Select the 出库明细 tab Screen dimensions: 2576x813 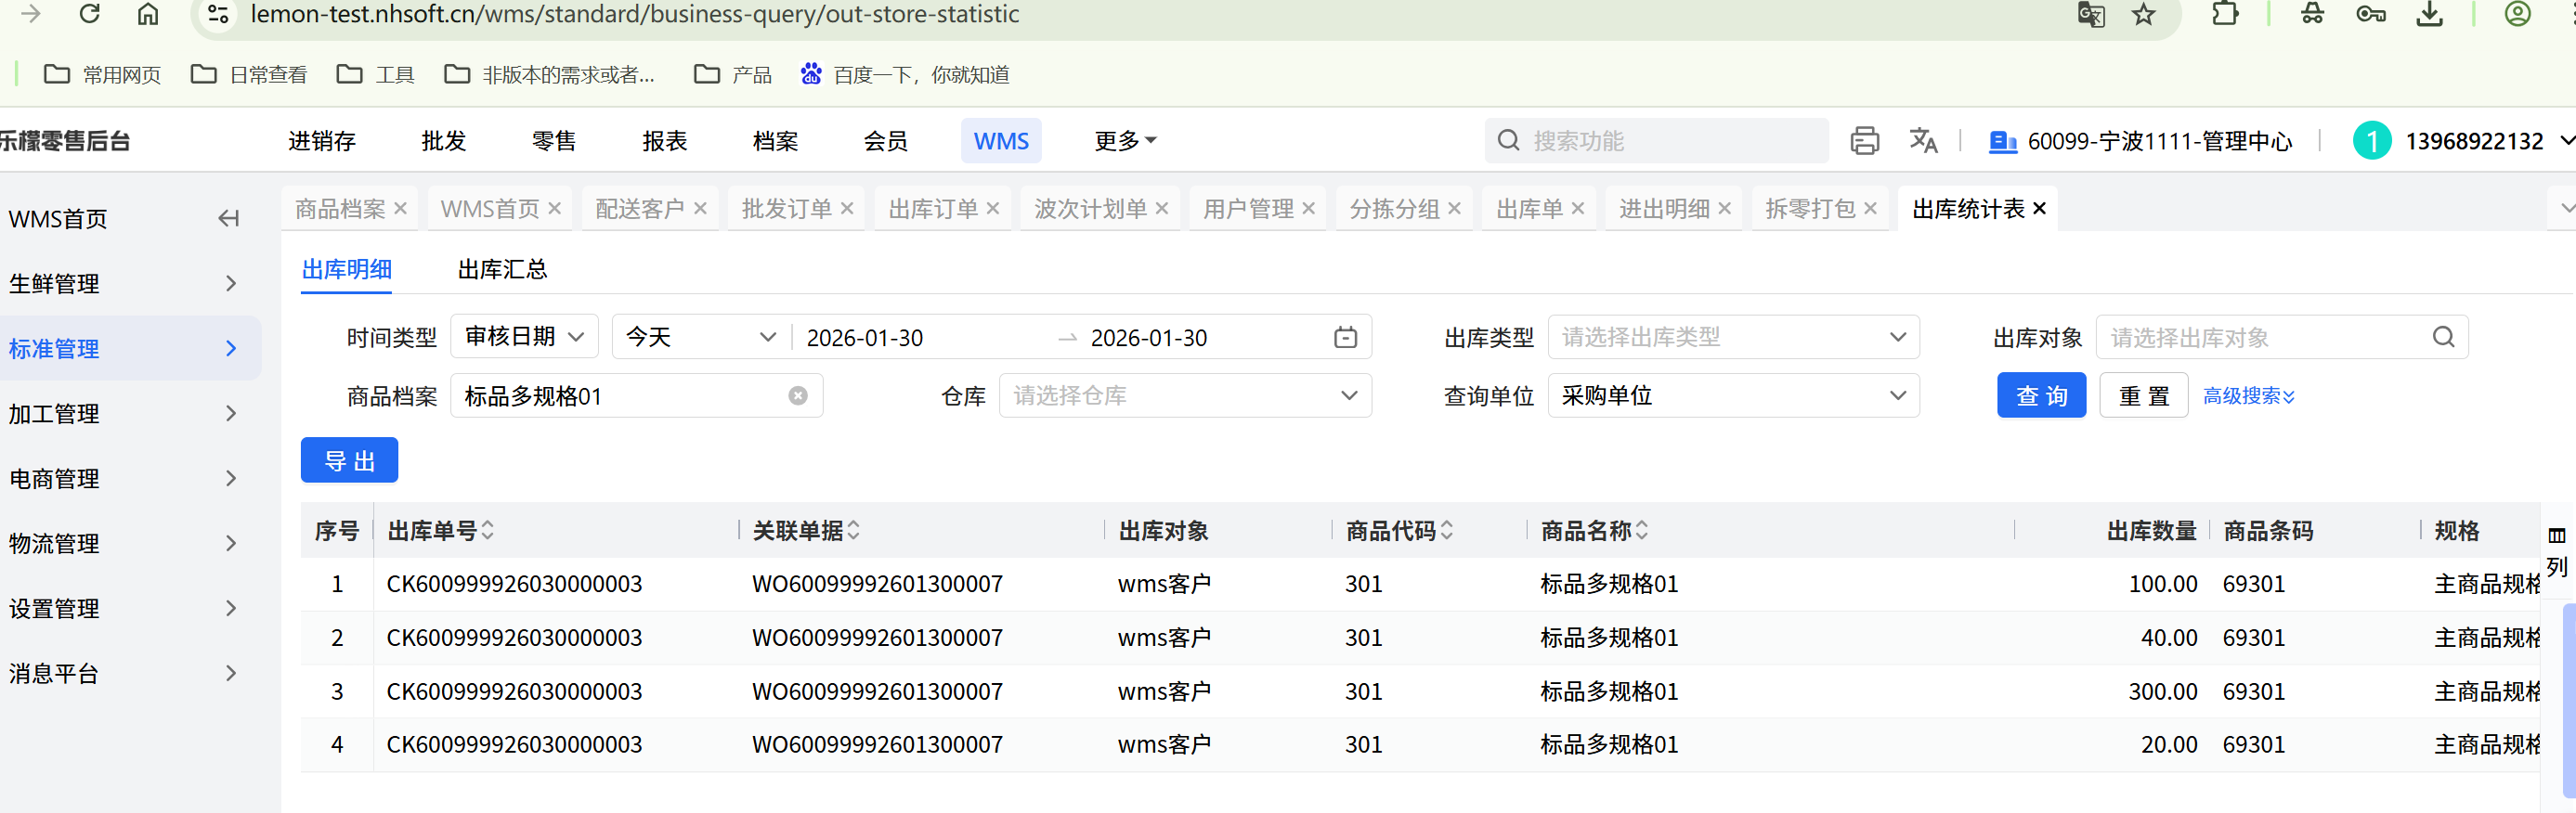coord(346,269)
